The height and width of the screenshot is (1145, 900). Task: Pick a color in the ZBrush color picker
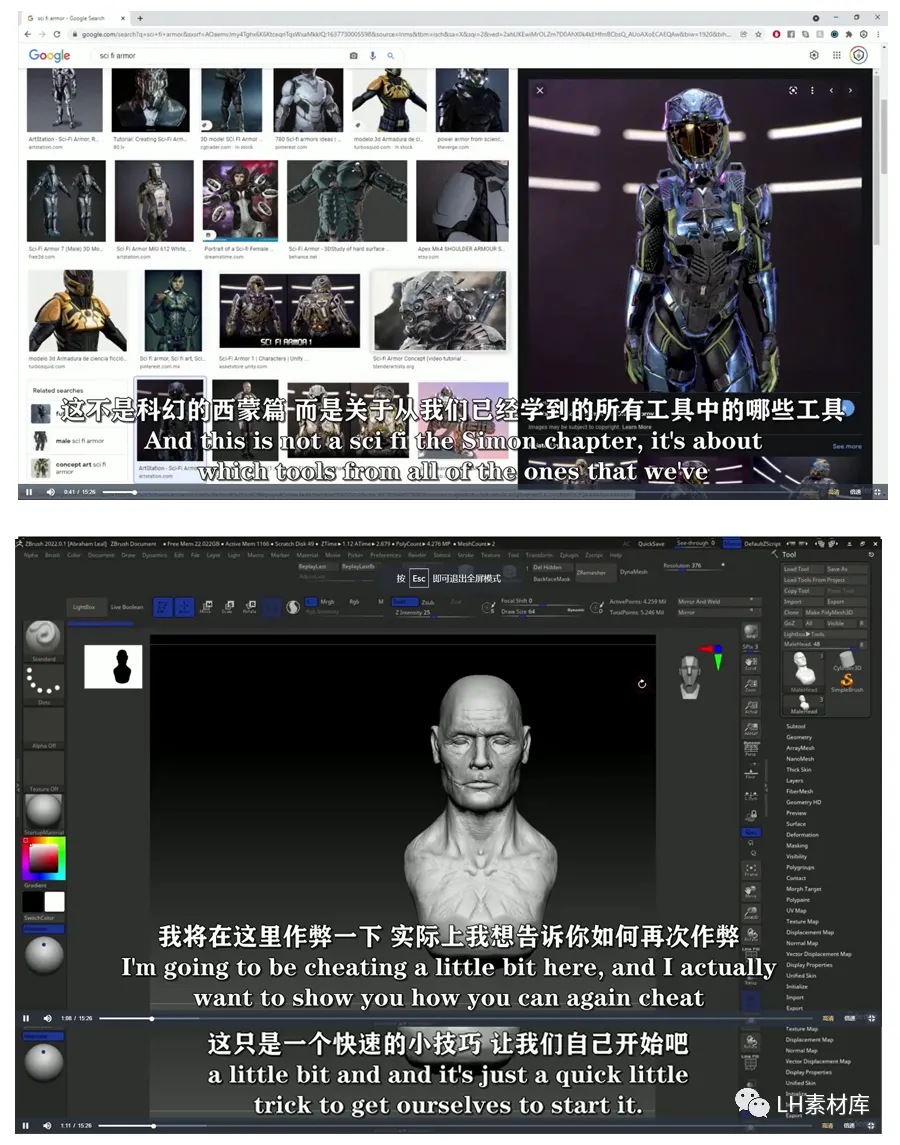point(44,858)
